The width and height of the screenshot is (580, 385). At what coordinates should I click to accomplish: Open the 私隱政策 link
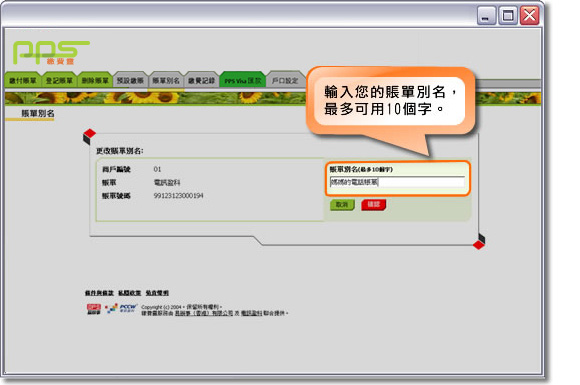[x=129, y=293]
